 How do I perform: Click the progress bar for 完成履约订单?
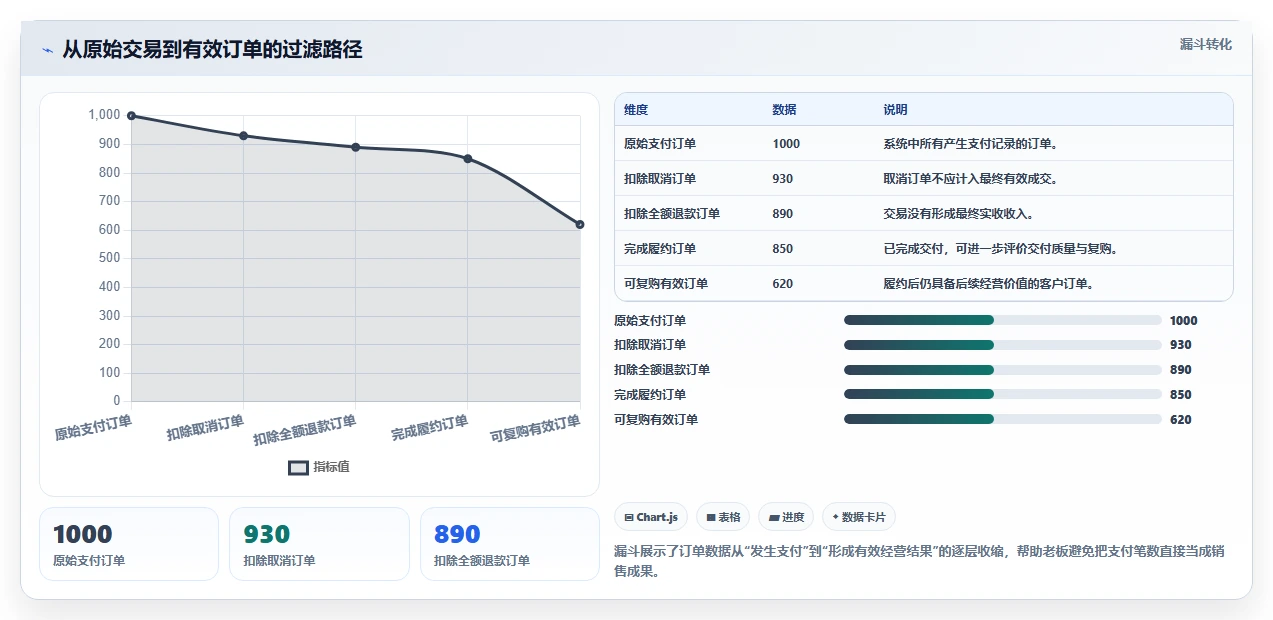tap(1003, 395)
